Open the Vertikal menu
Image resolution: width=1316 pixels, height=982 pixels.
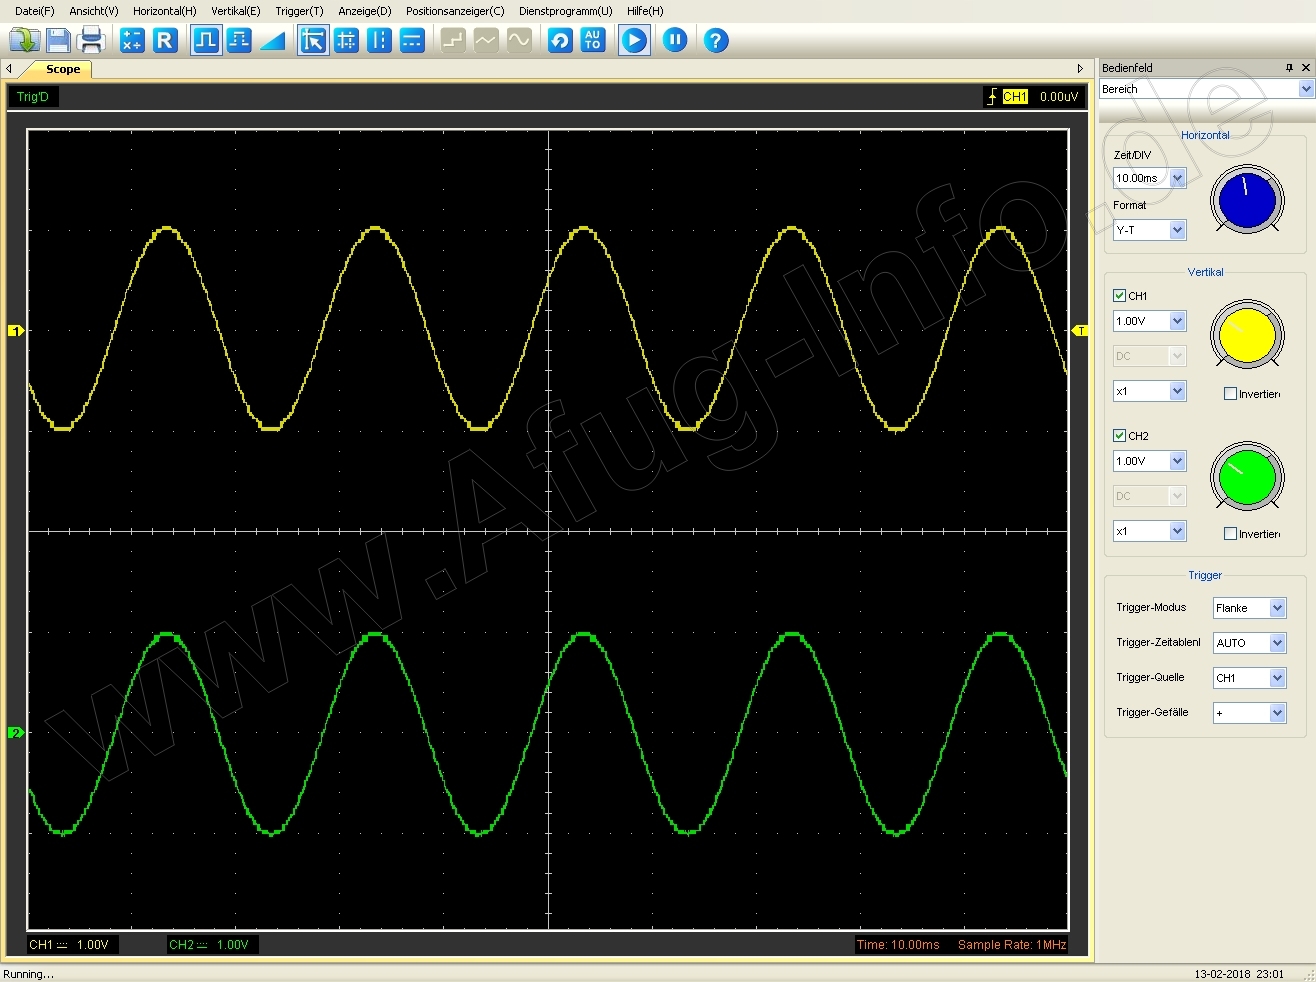(236, 11)
